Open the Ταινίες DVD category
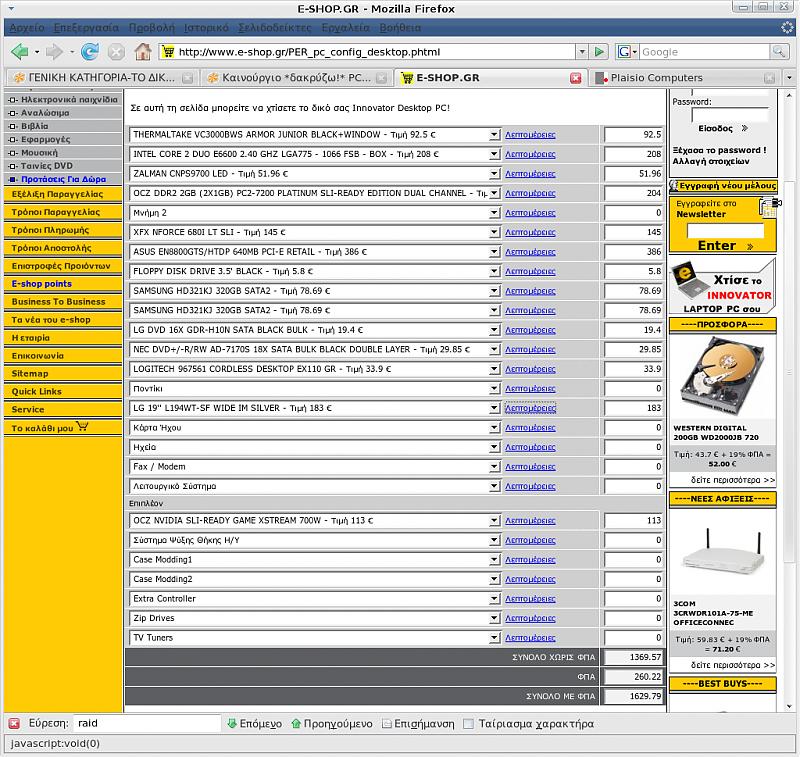The height and width of the screenshot is (757, 800). point(46,166)
